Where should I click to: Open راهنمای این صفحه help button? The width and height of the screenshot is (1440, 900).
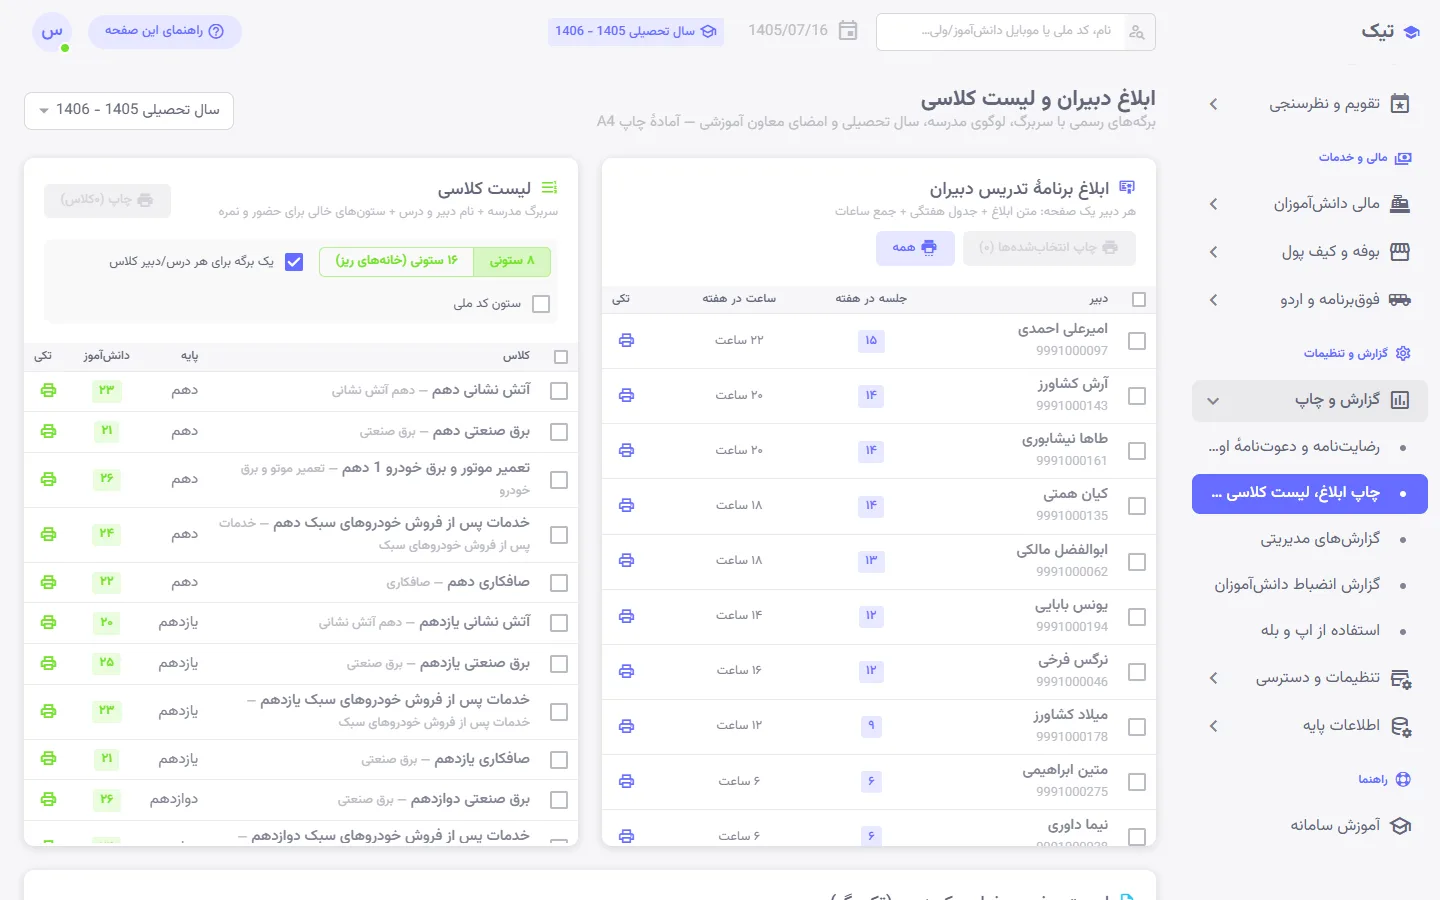click(x=165, y=32)
